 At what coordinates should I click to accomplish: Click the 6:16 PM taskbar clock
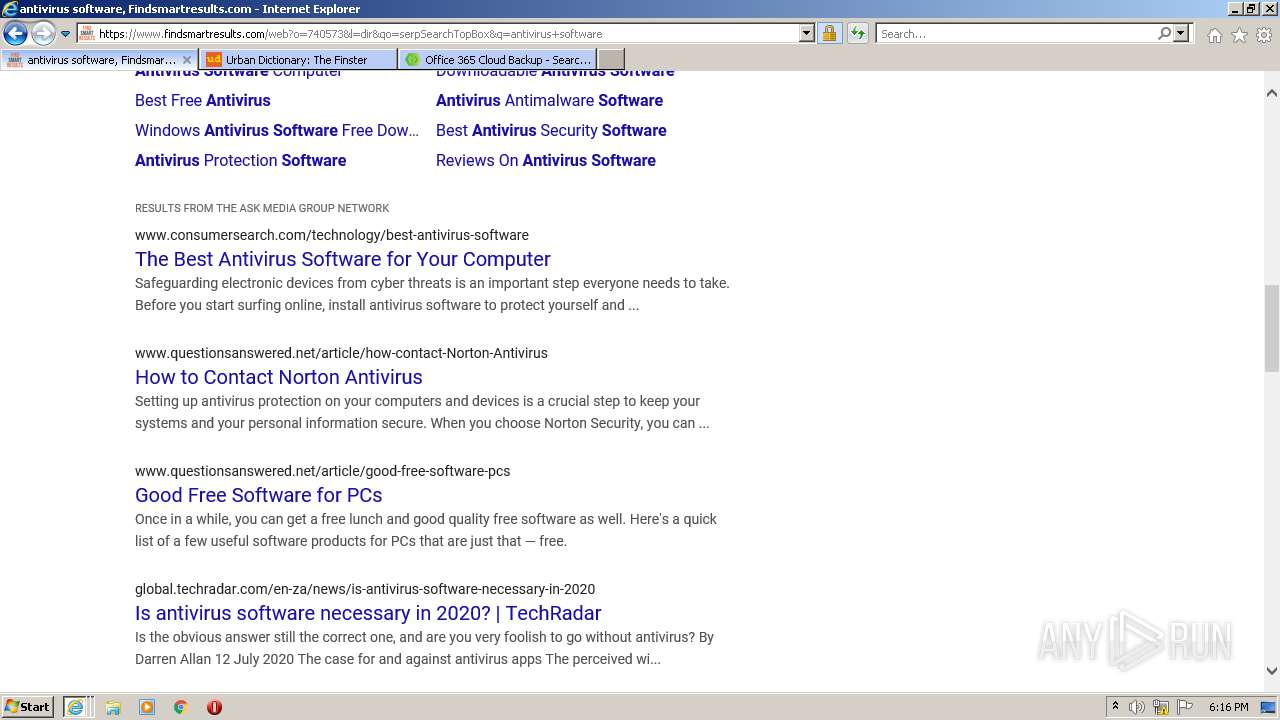[x=1228, y=707]
